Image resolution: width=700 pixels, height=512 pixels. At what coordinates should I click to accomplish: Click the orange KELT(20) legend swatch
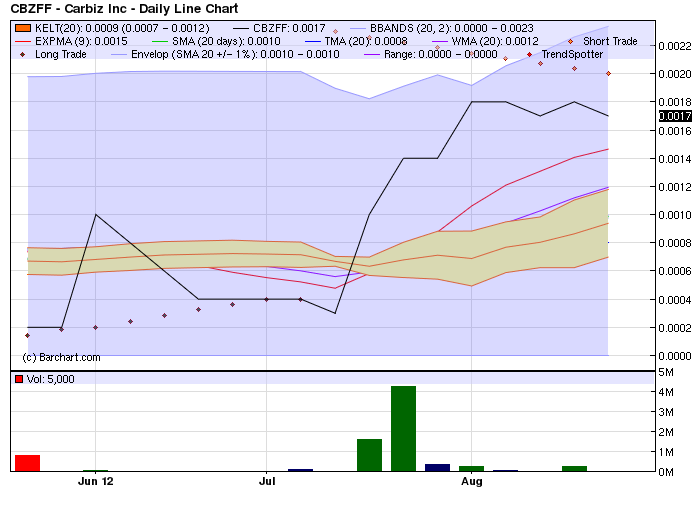point(23,28)
